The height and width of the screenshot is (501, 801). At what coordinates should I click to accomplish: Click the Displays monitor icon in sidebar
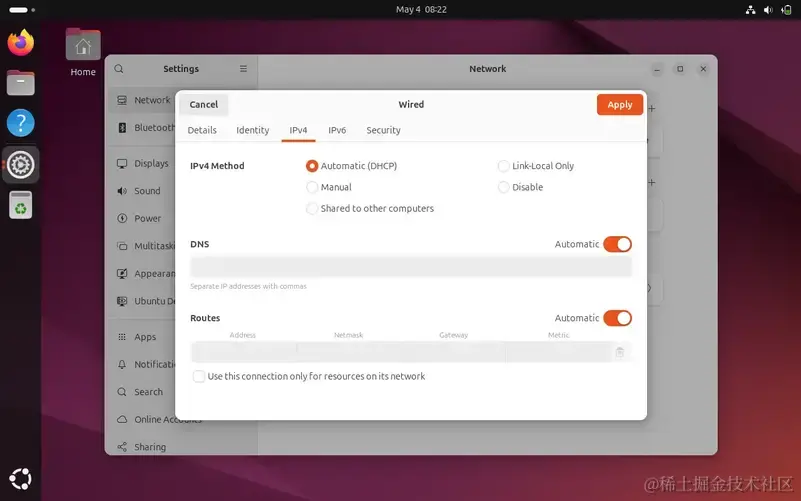coord(122,163)
